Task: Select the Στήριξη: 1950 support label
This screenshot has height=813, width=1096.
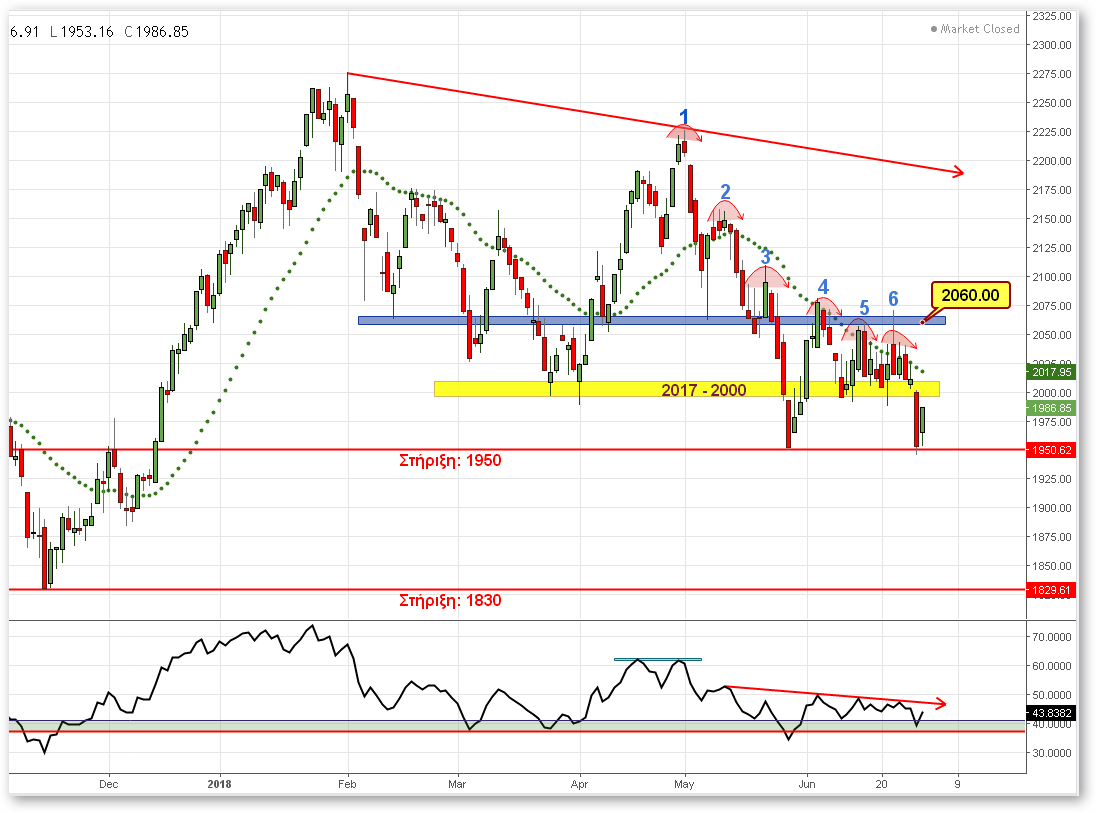Action: point(450,460)
